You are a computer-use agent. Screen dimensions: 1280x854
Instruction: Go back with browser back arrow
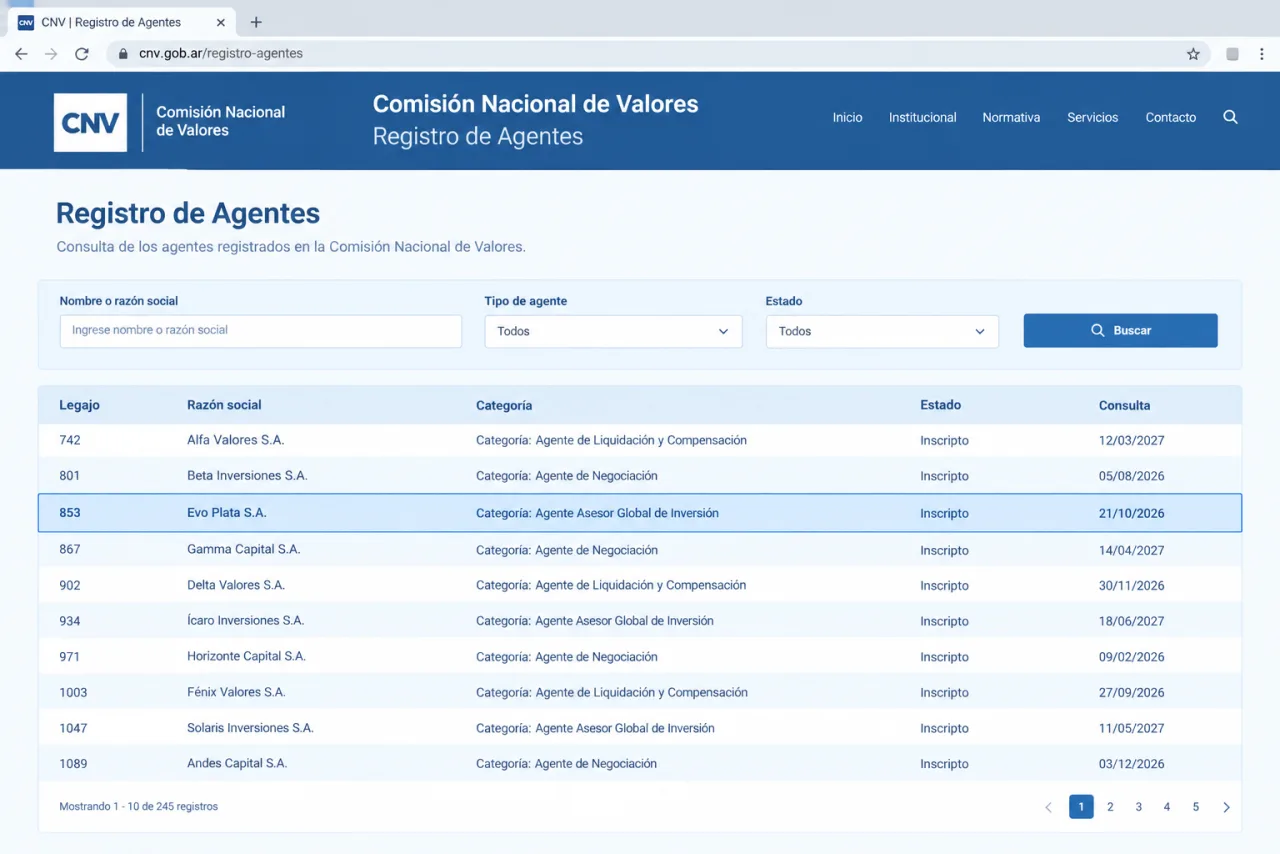click(21, 54)
